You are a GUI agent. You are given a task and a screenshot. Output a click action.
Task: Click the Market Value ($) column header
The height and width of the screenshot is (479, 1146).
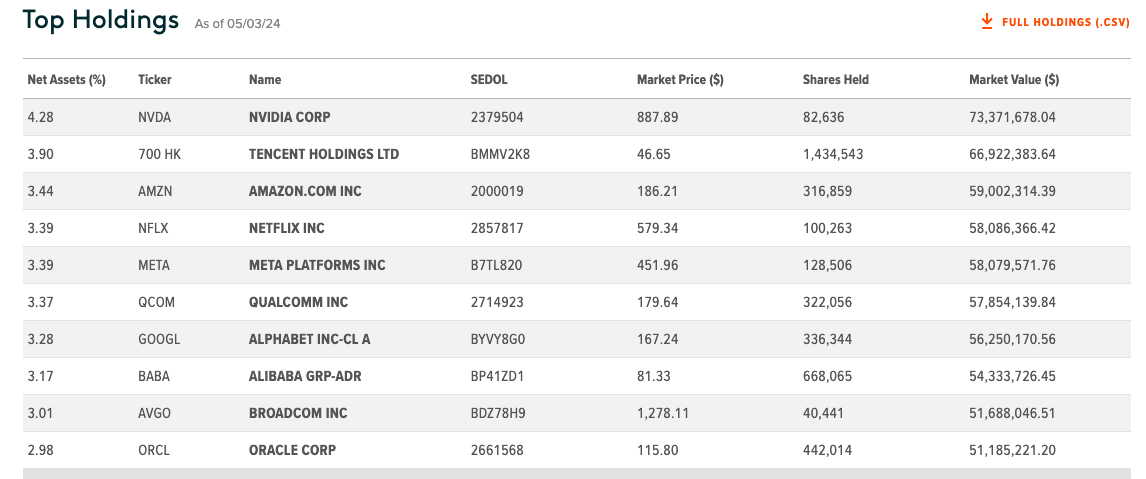click(x=1014, y=80)
